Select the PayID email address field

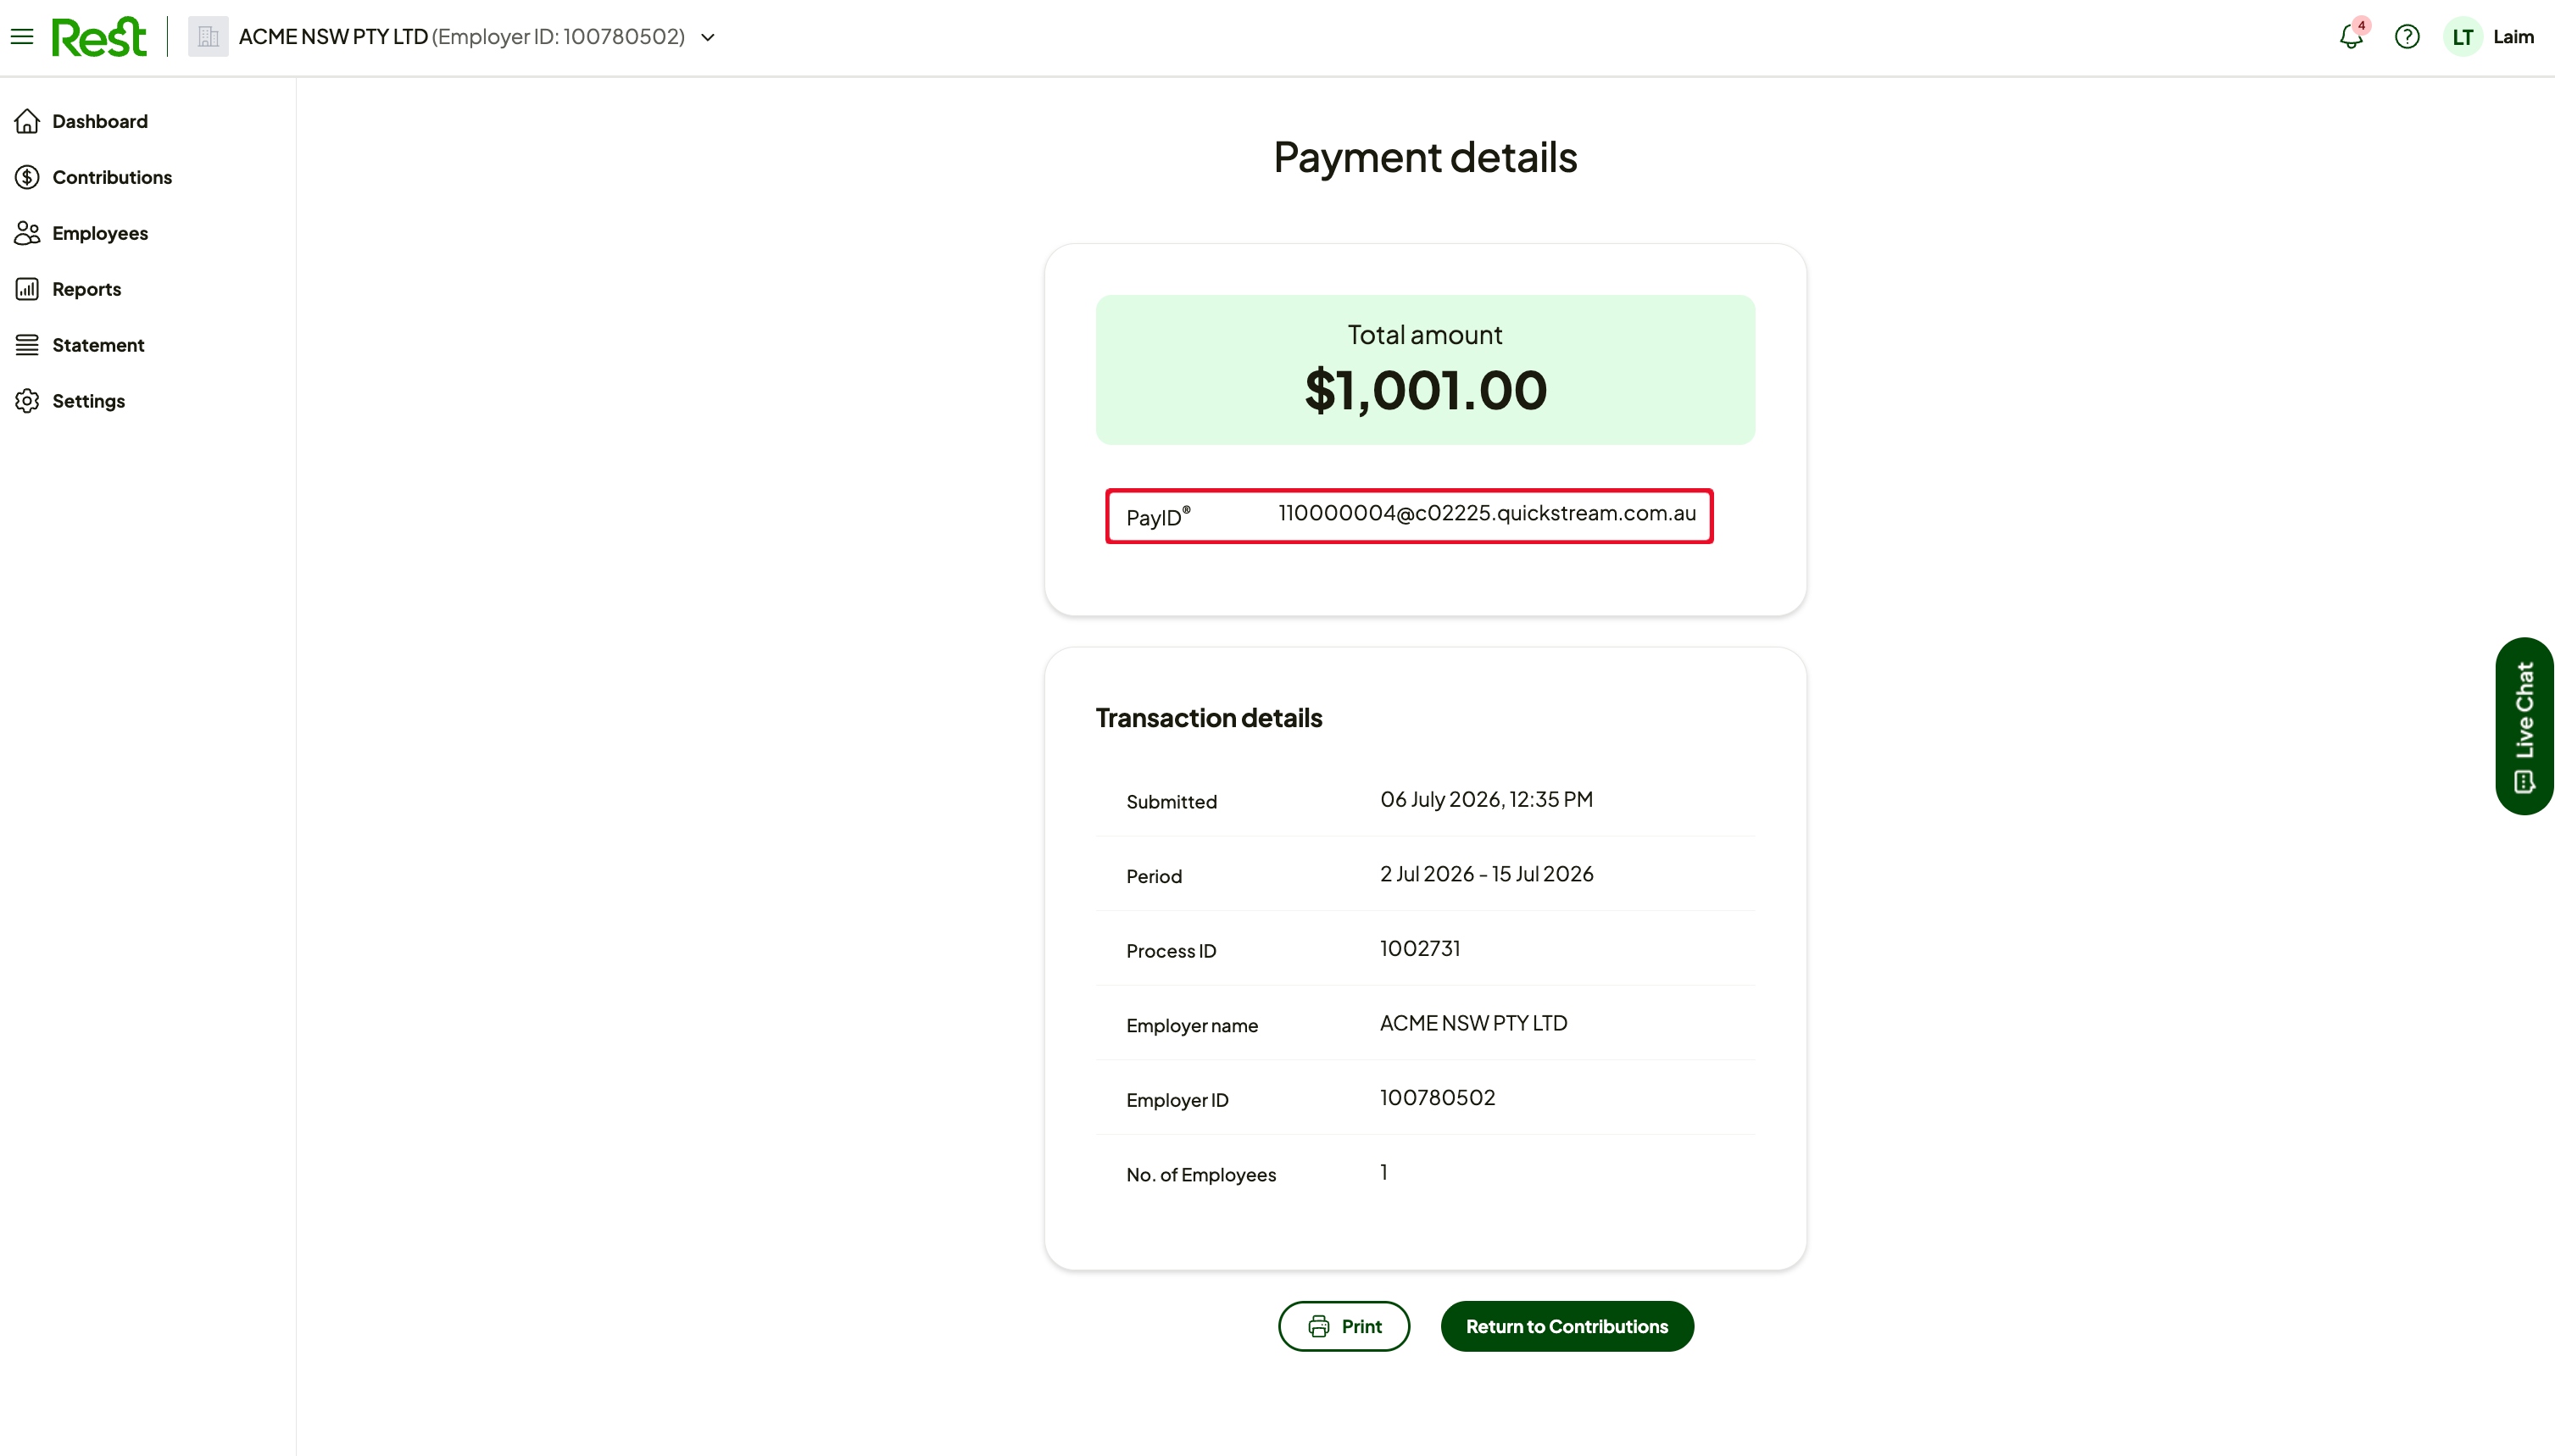point(1487,513)
